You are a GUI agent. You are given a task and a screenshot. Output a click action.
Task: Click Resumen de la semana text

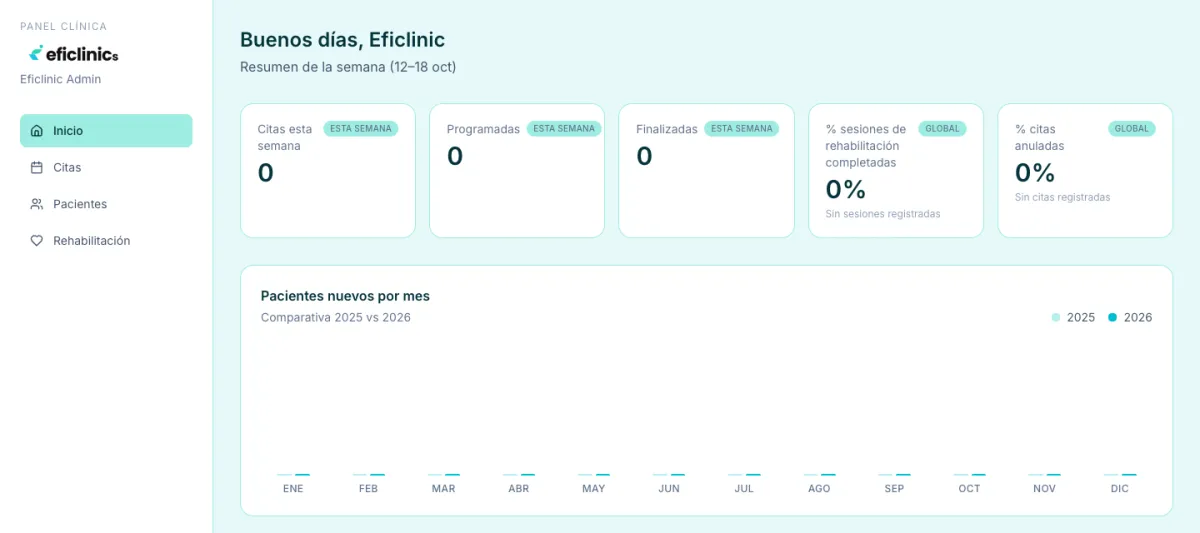pos(348,67)
